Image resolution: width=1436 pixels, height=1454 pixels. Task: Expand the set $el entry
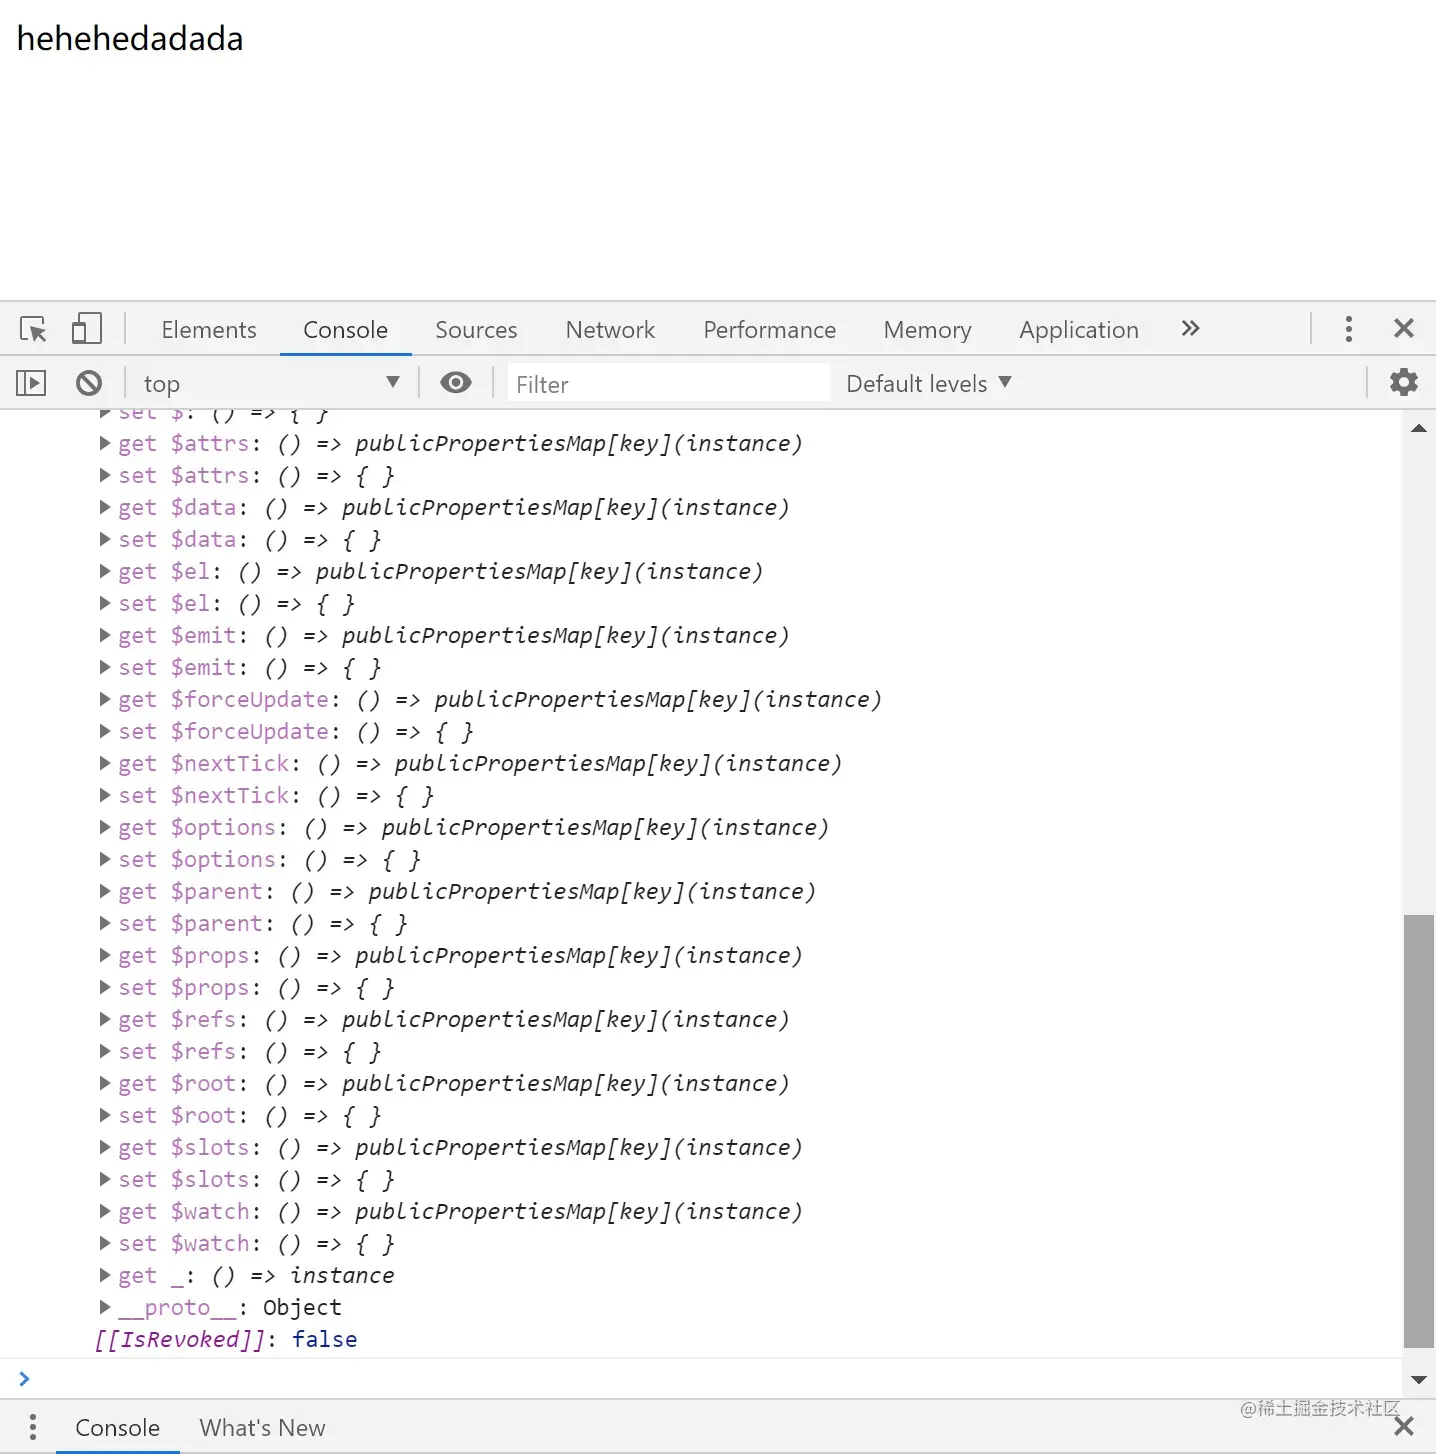105,603
